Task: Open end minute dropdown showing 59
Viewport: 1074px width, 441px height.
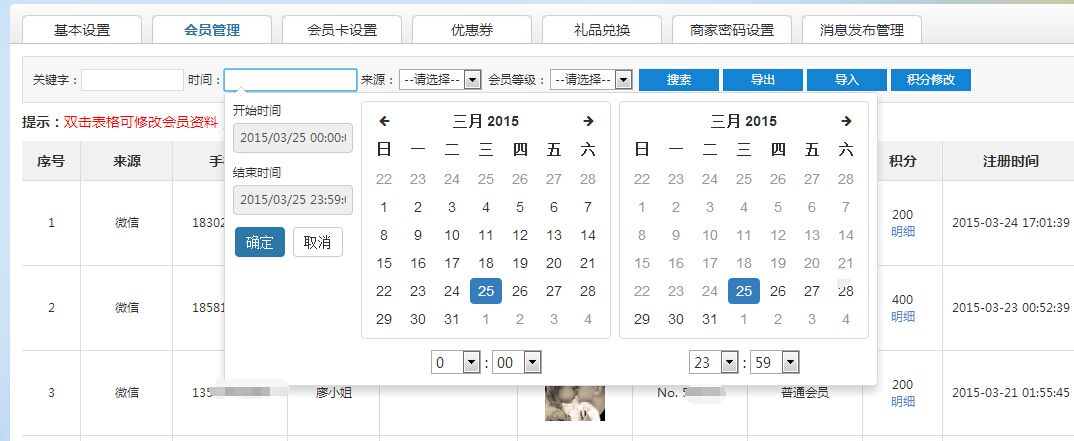Action: tap(775, 362)
